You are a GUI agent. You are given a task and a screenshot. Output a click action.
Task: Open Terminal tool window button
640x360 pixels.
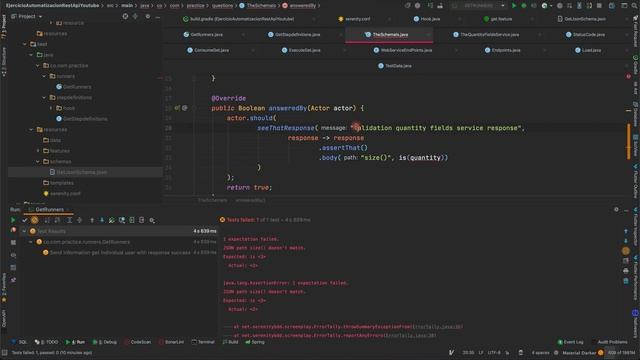(x=203, y=342)
